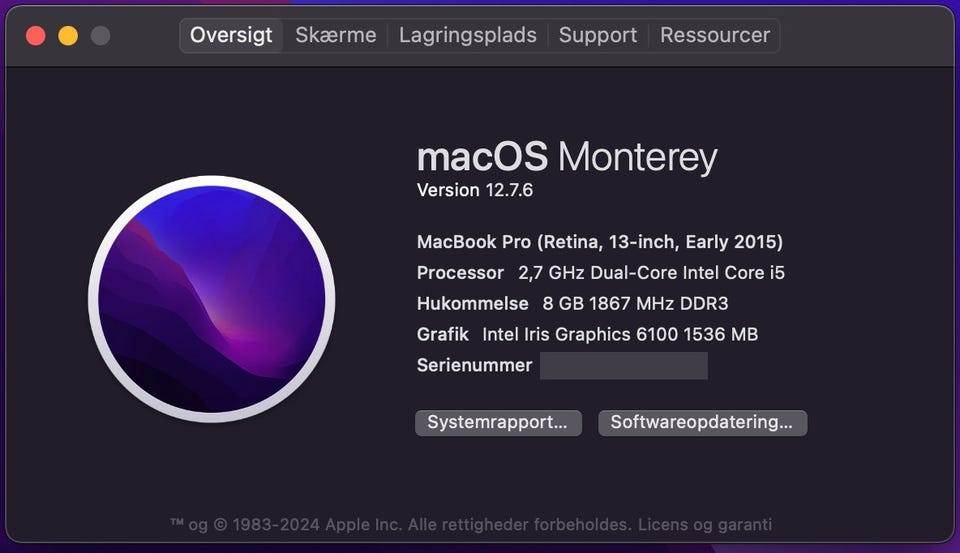
Task: Switch to the Skærme tab
Action: pos(336,35)
